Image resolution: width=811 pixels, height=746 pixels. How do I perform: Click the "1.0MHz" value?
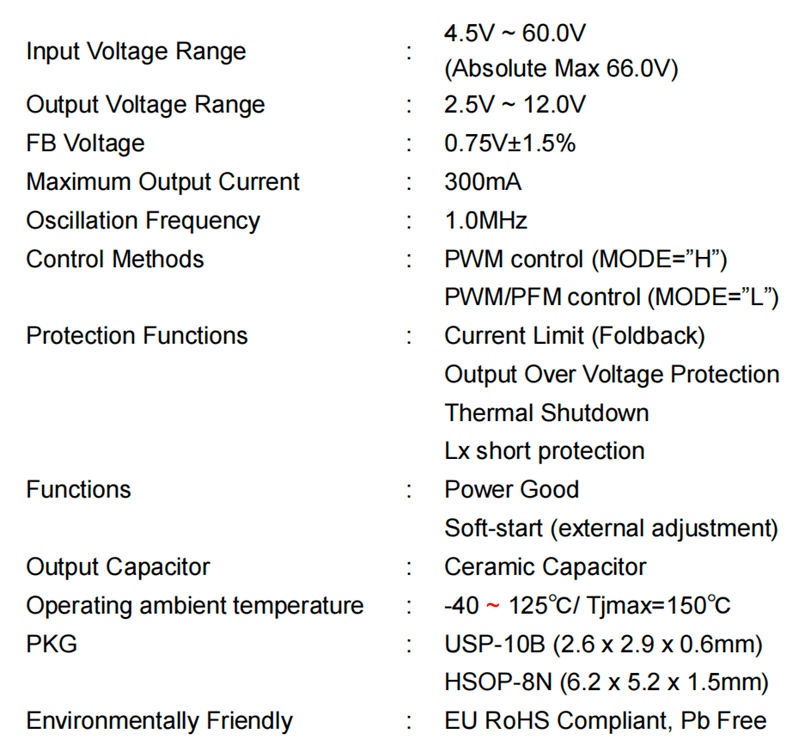(486, 220)
